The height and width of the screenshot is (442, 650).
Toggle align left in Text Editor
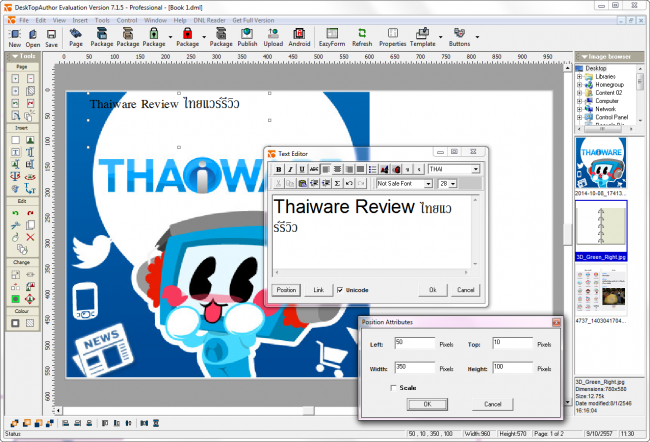click(x=326, y=169)
